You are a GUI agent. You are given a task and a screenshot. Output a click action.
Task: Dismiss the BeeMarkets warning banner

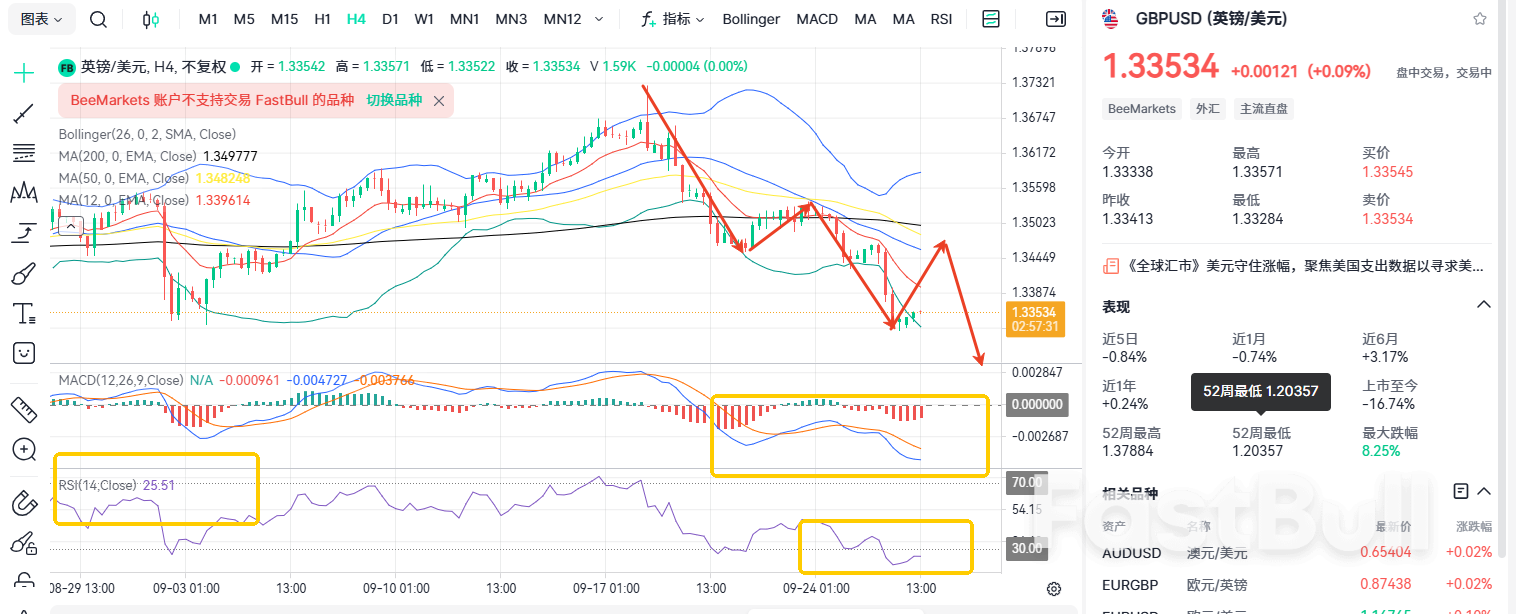point(438,100)
